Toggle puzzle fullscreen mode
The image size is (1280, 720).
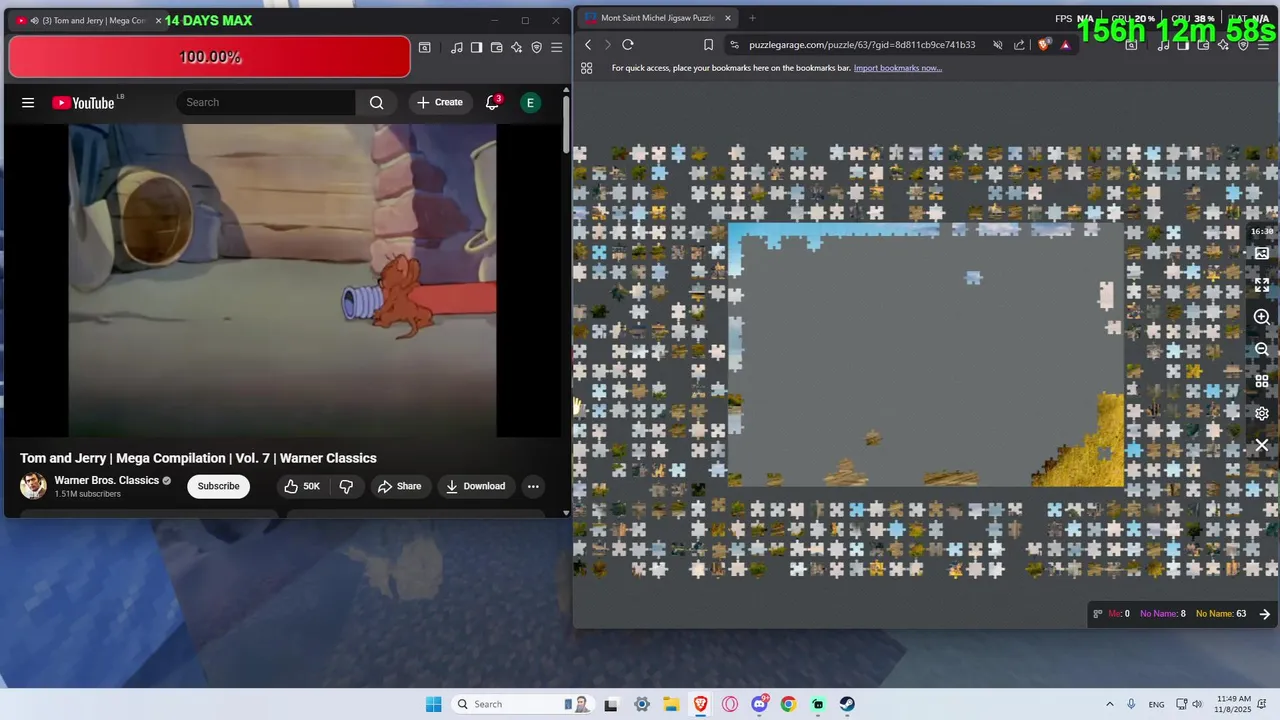[x=1262, y=285]
